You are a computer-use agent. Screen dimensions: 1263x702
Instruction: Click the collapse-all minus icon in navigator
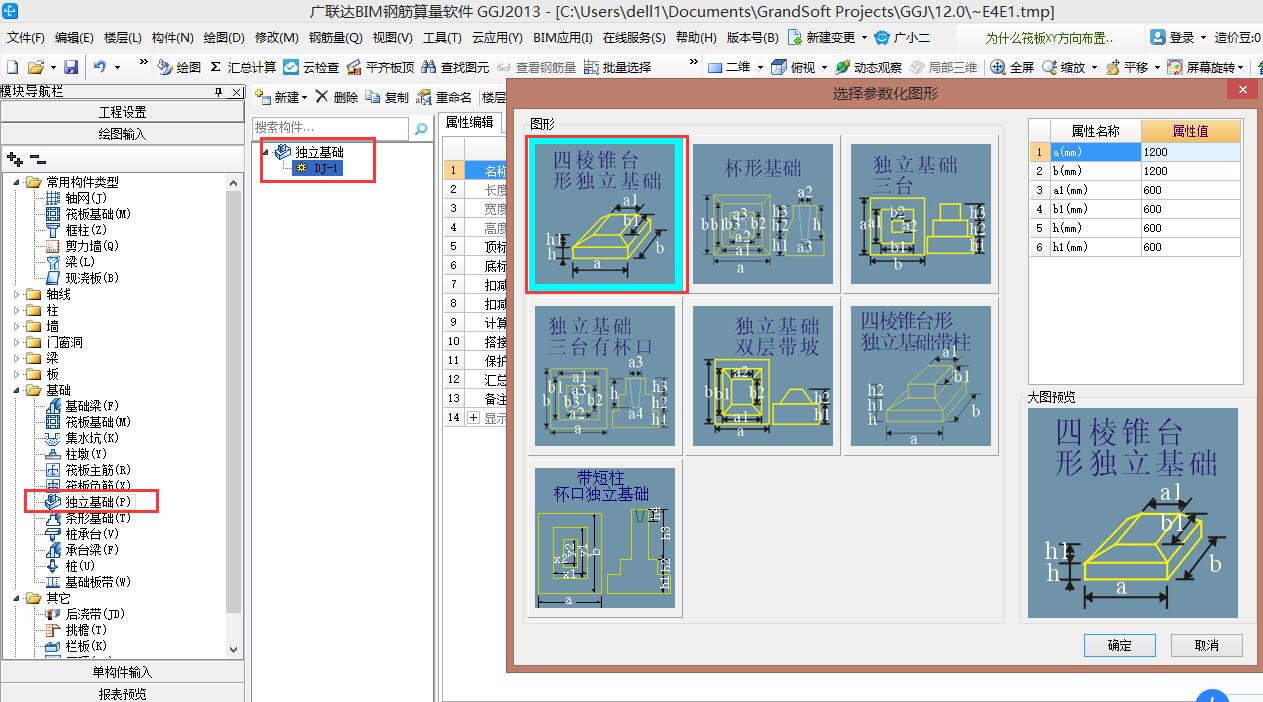[38, 158]
